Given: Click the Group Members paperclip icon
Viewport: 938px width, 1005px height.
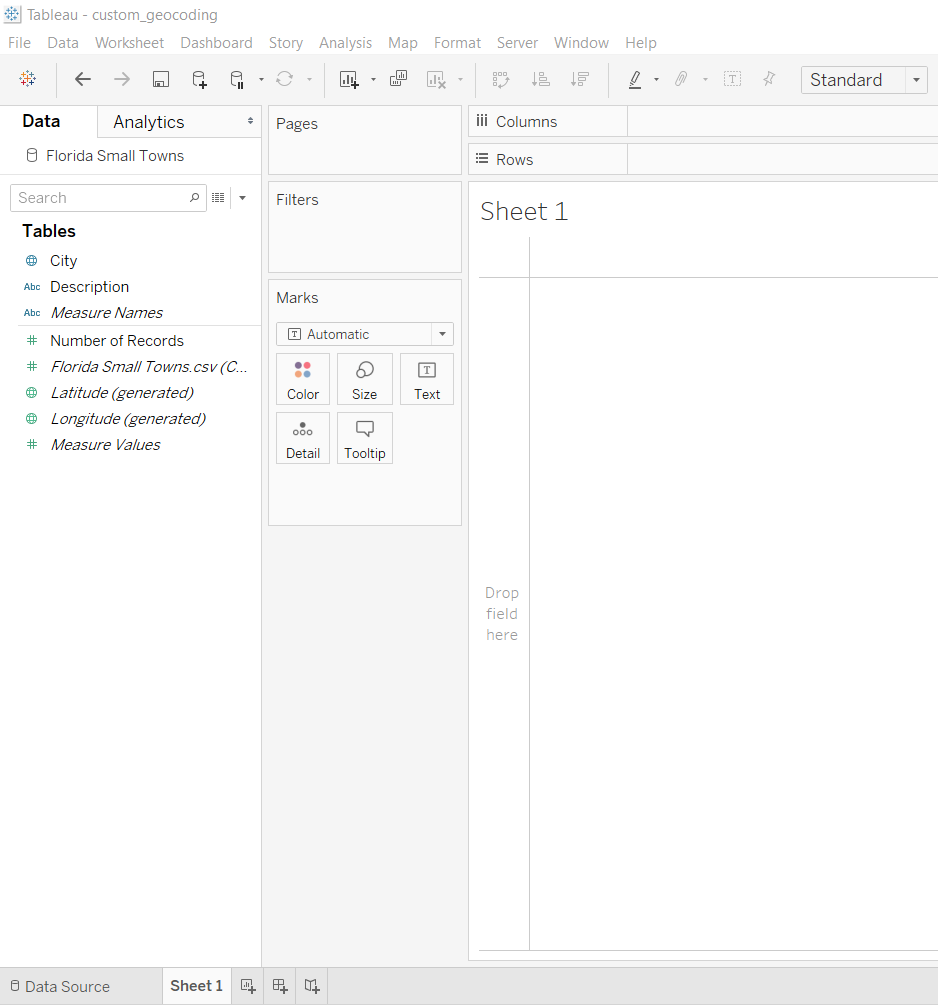Looking at the screenshot, I should tap(681, 79).
